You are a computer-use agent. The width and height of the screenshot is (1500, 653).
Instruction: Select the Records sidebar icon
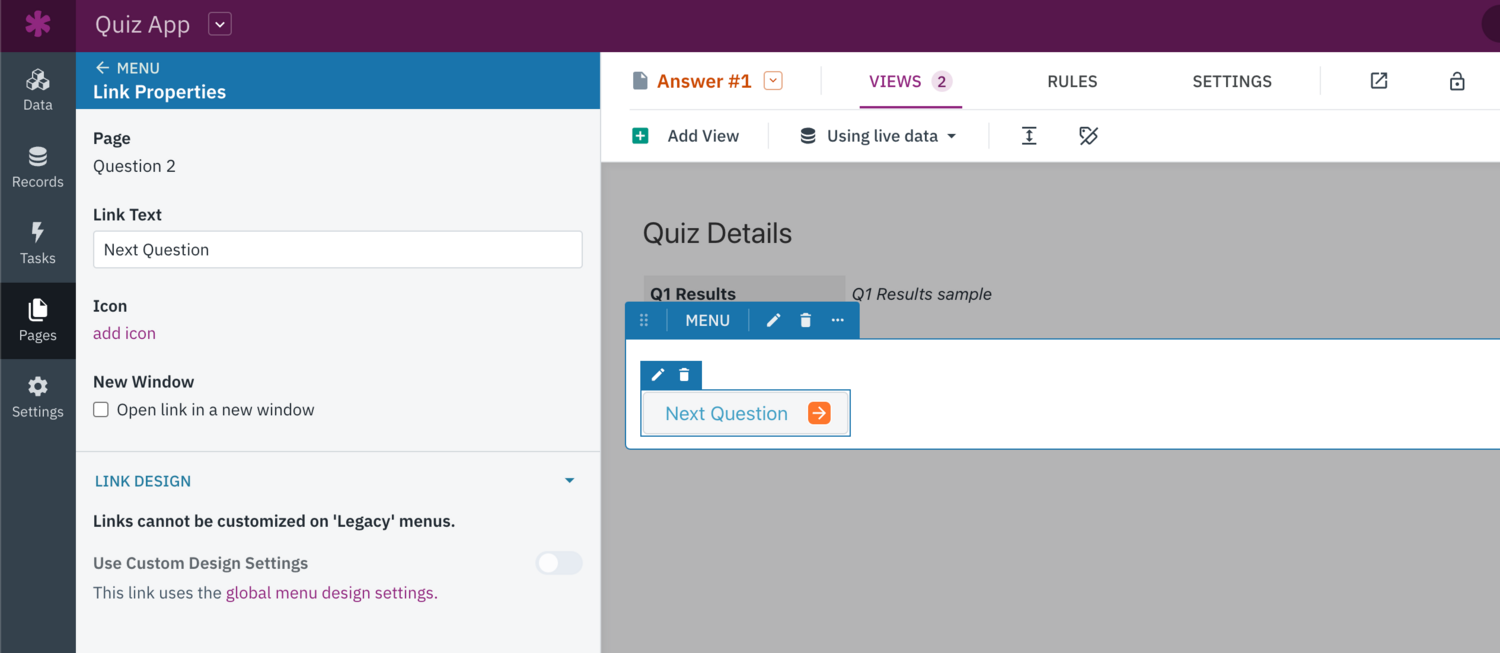tap(38, 165)
